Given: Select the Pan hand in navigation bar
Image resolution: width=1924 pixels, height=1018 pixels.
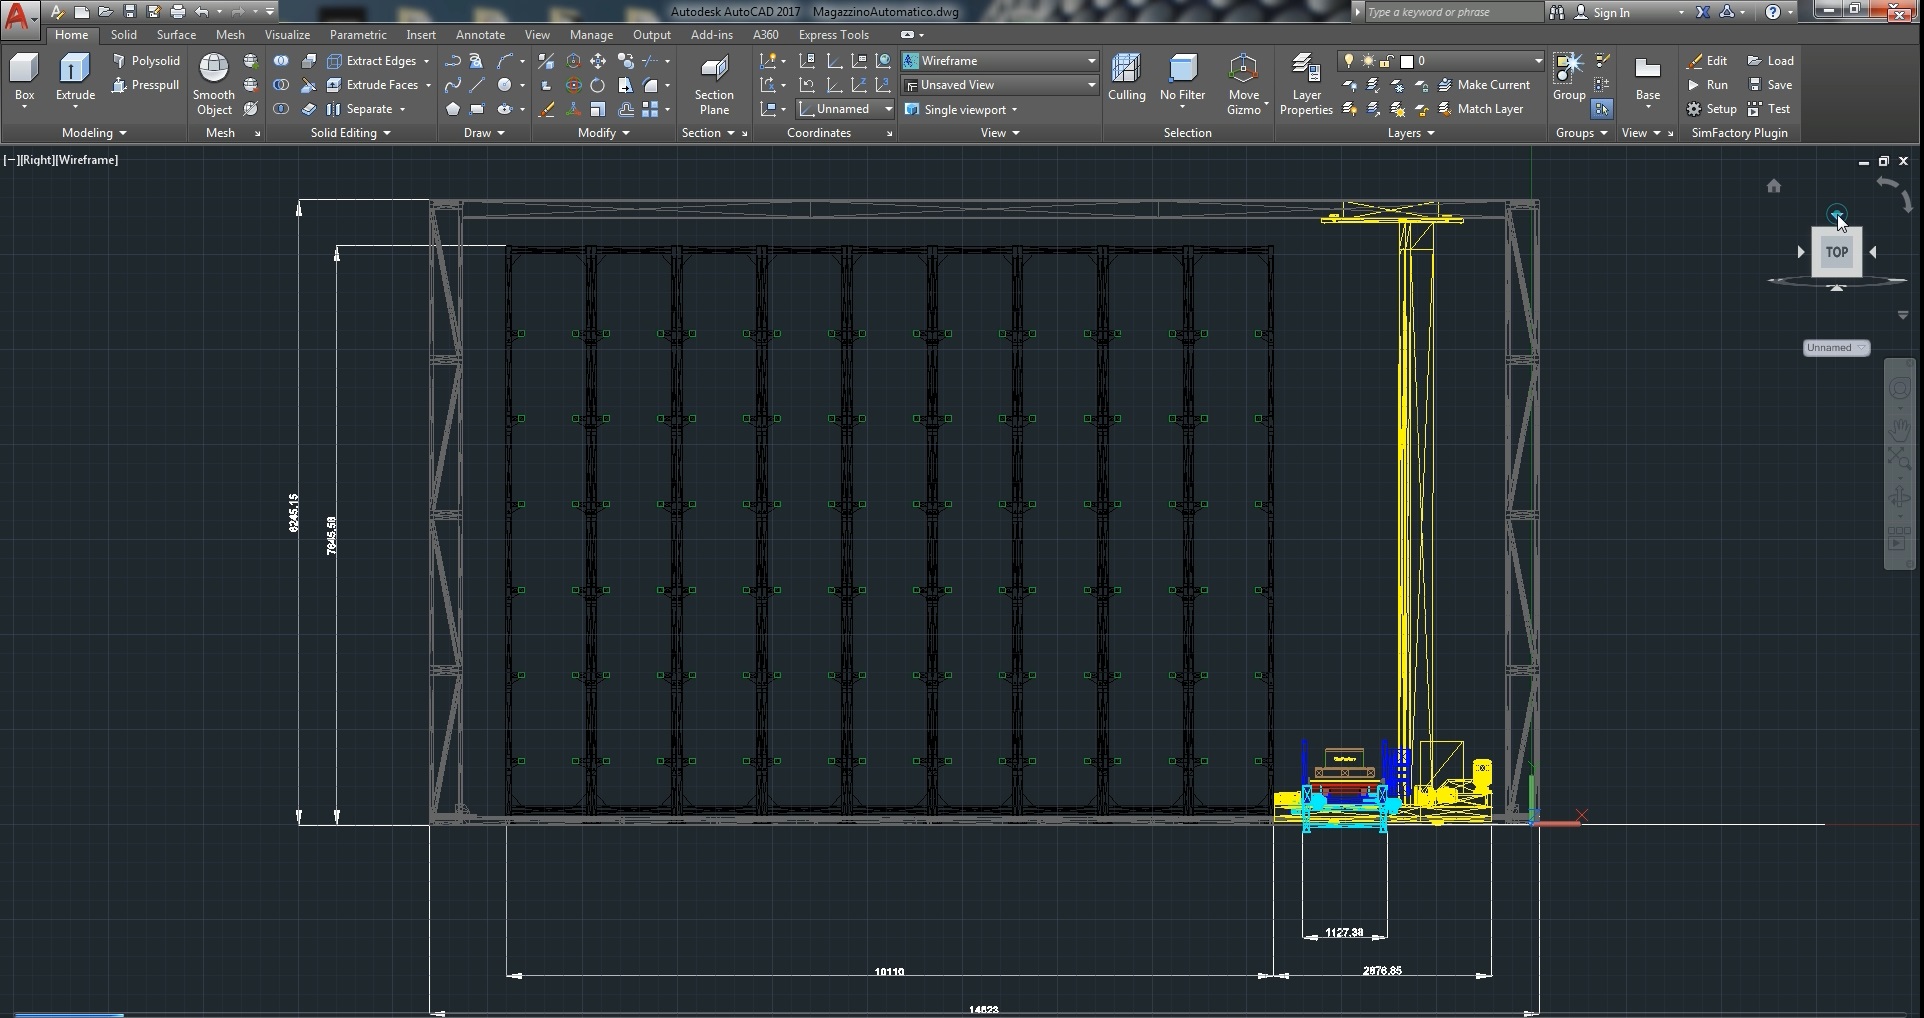Looking at the screenshot, I should click(x=1899, y=428).
